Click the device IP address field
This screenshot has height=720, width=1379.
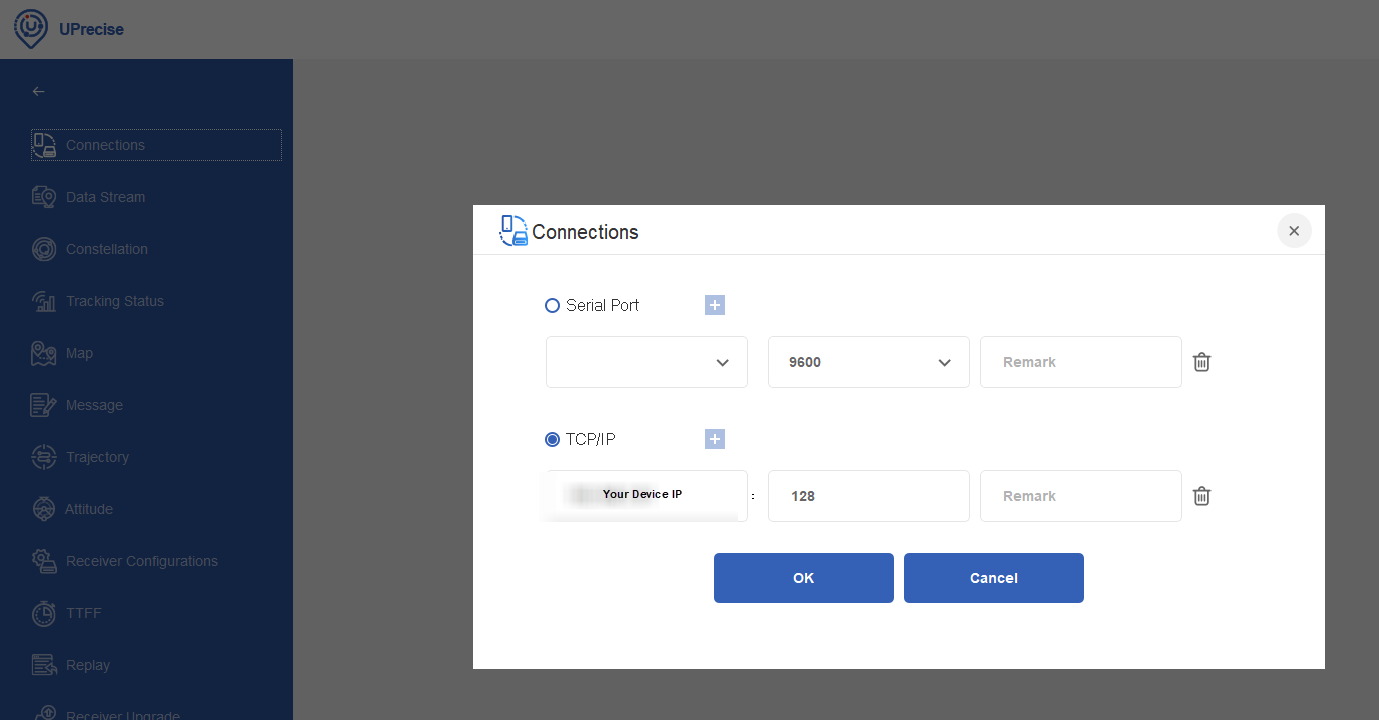pyautogui.click(x=647, y=496)
